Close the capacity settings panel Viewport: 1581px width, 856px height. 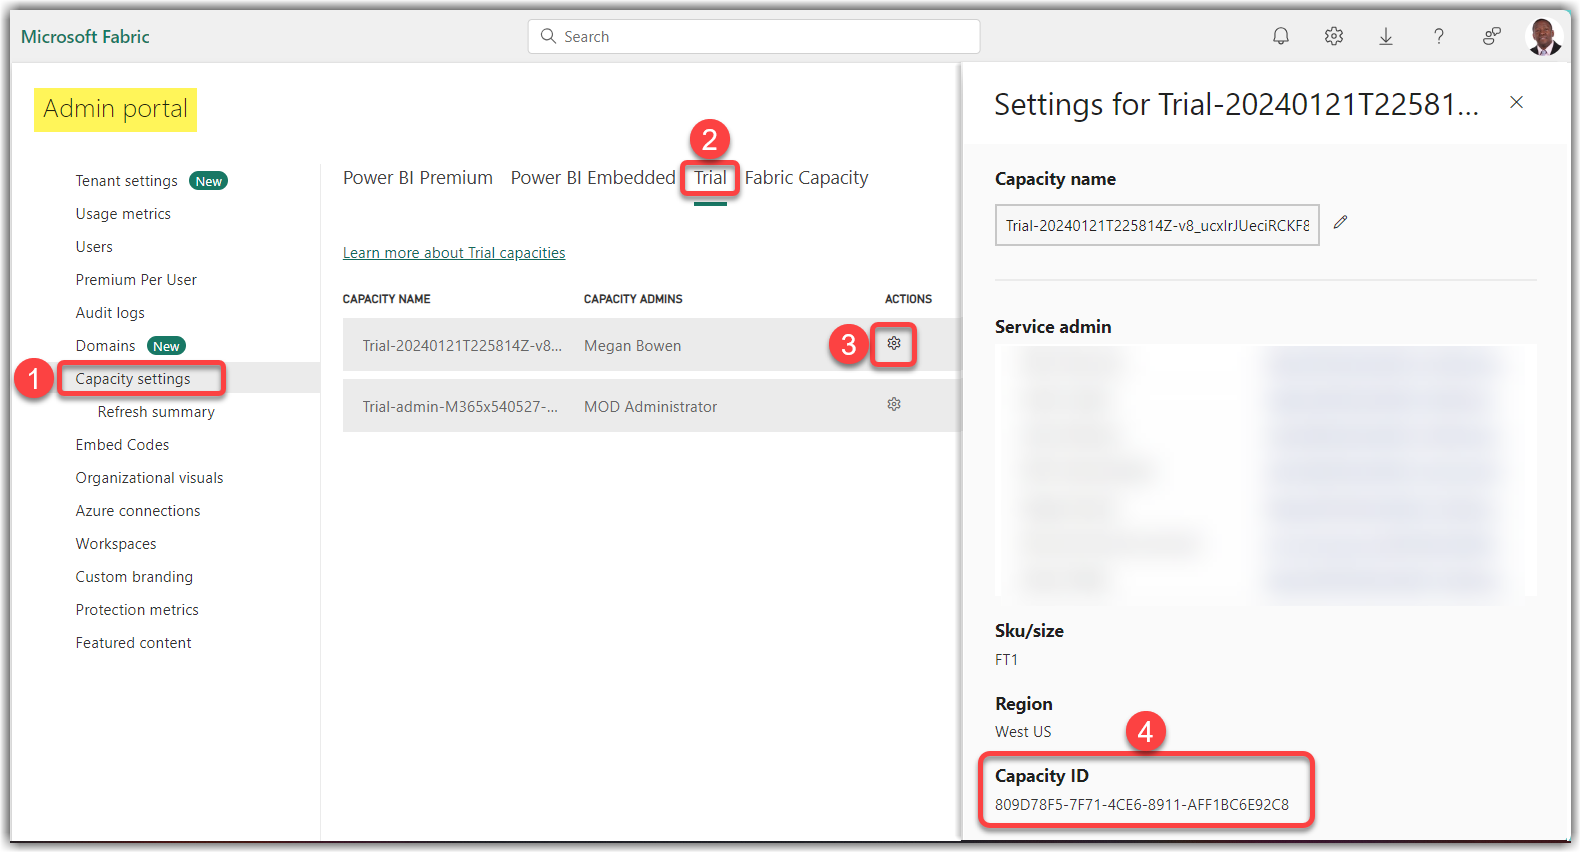(1516, 103)
